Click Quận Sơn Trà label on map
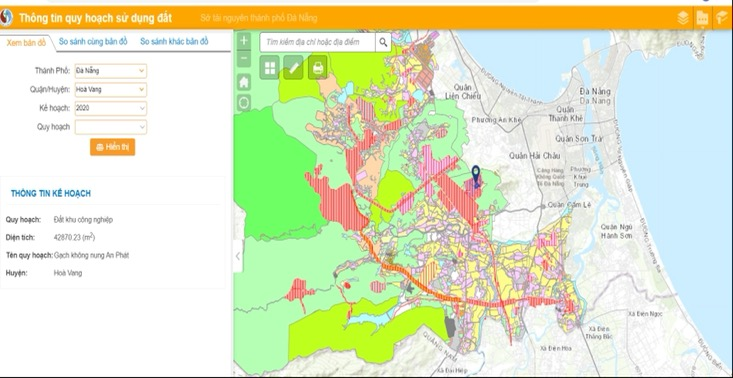 (x=579, y=139)
